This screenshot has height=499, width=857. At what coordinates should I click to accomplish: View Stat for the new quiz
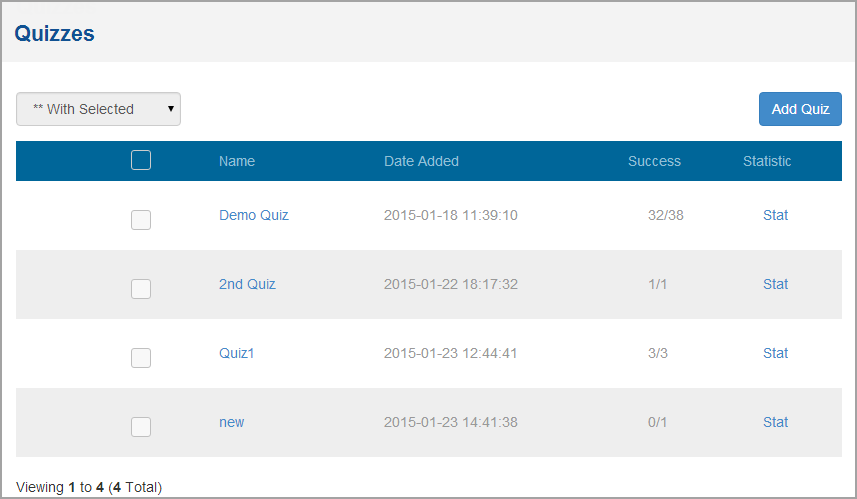pyautogui.click(x=775, y=422)
